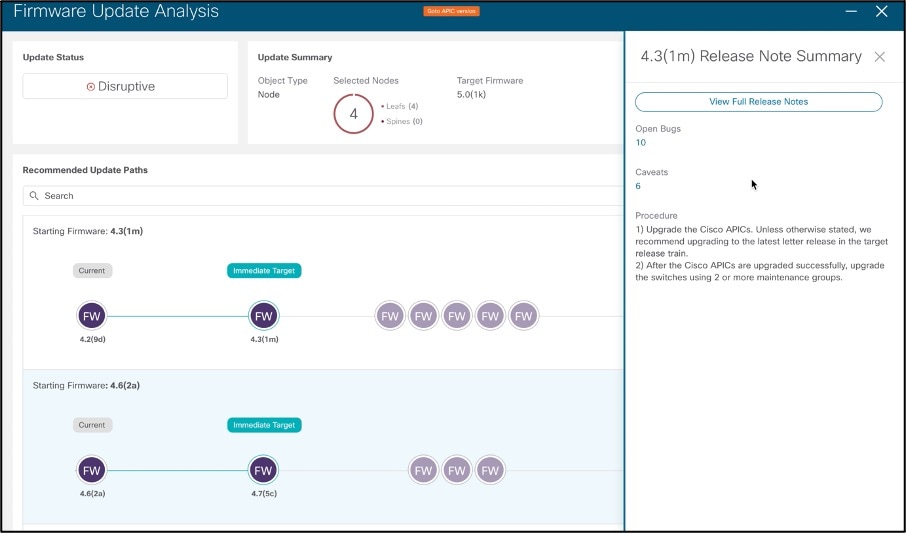Click the Current badge above 4.6(2a)
906x534 pixels.
pyautogui.click(x=92, y=425)
